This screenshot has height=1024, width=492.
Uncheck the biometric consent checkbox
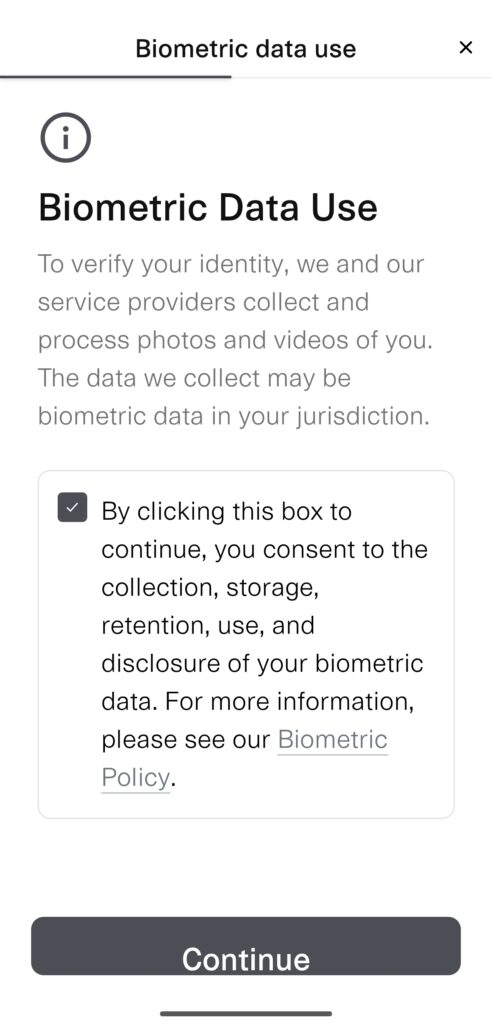click(72, 507)
